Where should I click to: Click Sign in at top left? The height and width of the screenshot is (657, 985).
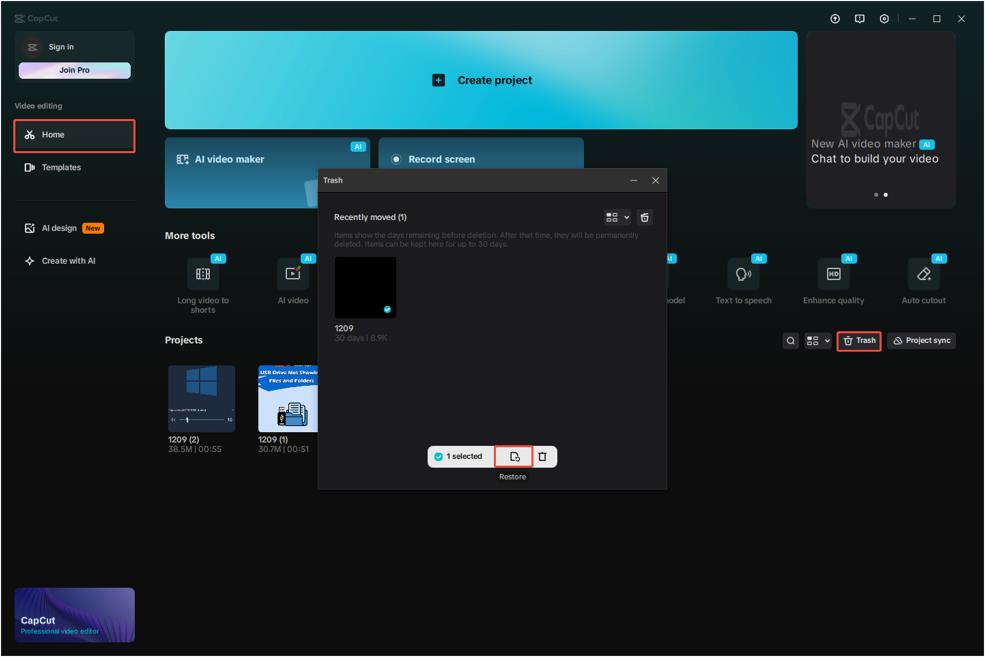coord(61,47)
